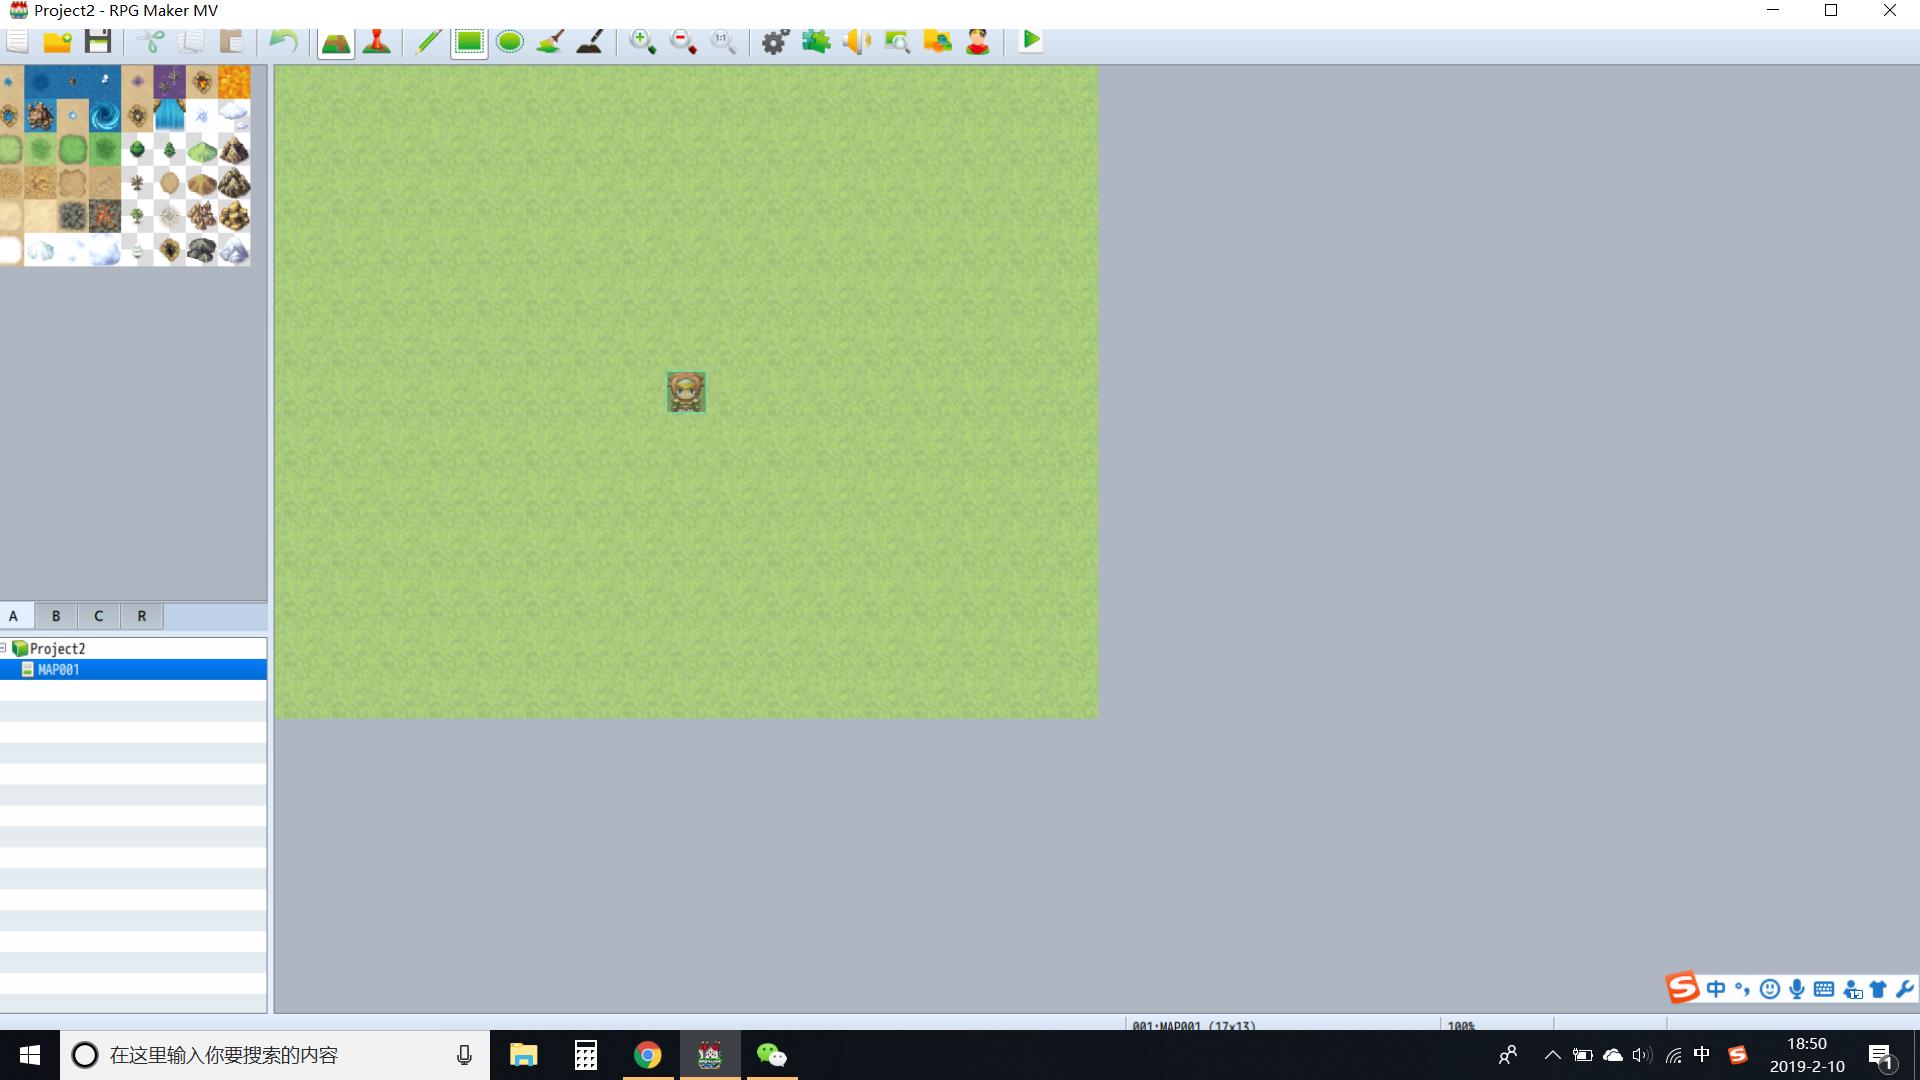This screenshot has height=1080, width=1920.
Task: Pick the lava tile in the palette
Action: click(234, 83)
